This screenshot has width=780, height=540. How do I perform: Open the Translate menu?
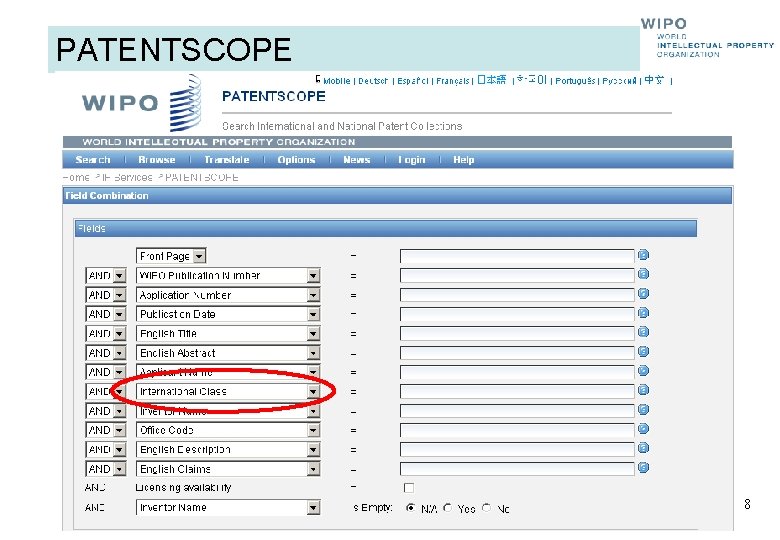coord(227,160)
